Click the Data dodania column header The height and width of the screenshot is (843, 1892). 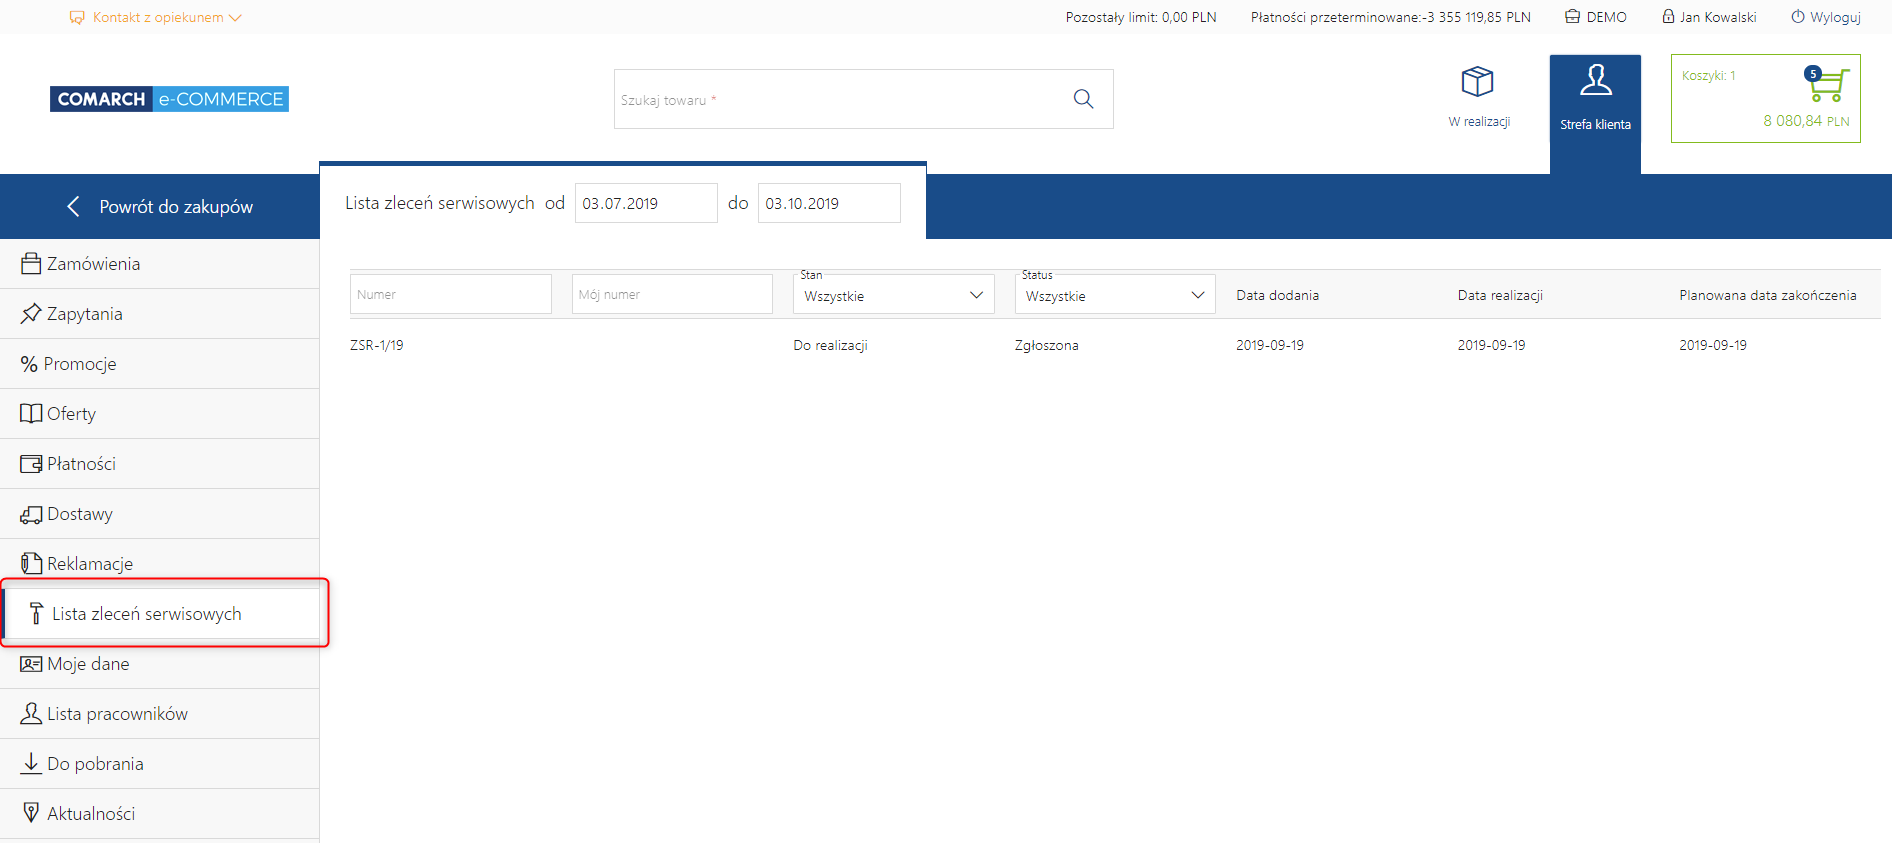click(x=1277, y=295)
